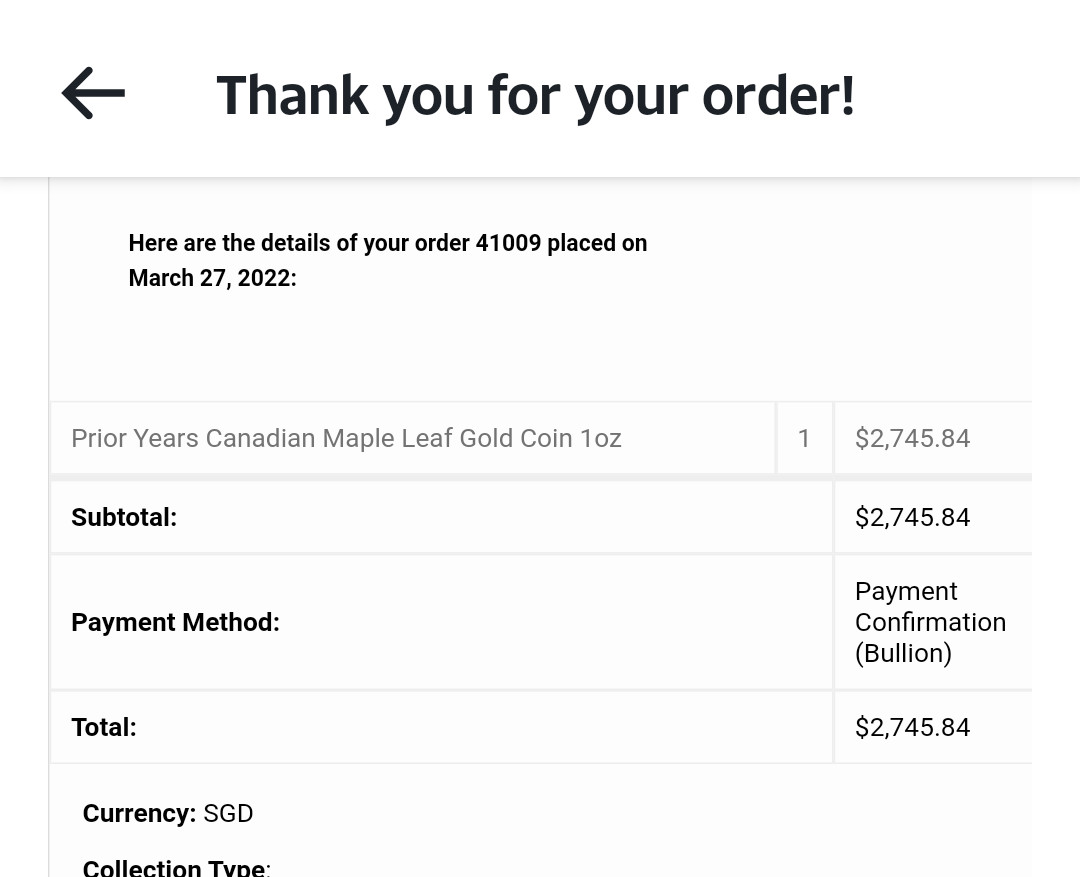Viewport: 1080px width, 877px height.
Task: Select the Payment Confirmation (Bullion) text
Action: 930,622
